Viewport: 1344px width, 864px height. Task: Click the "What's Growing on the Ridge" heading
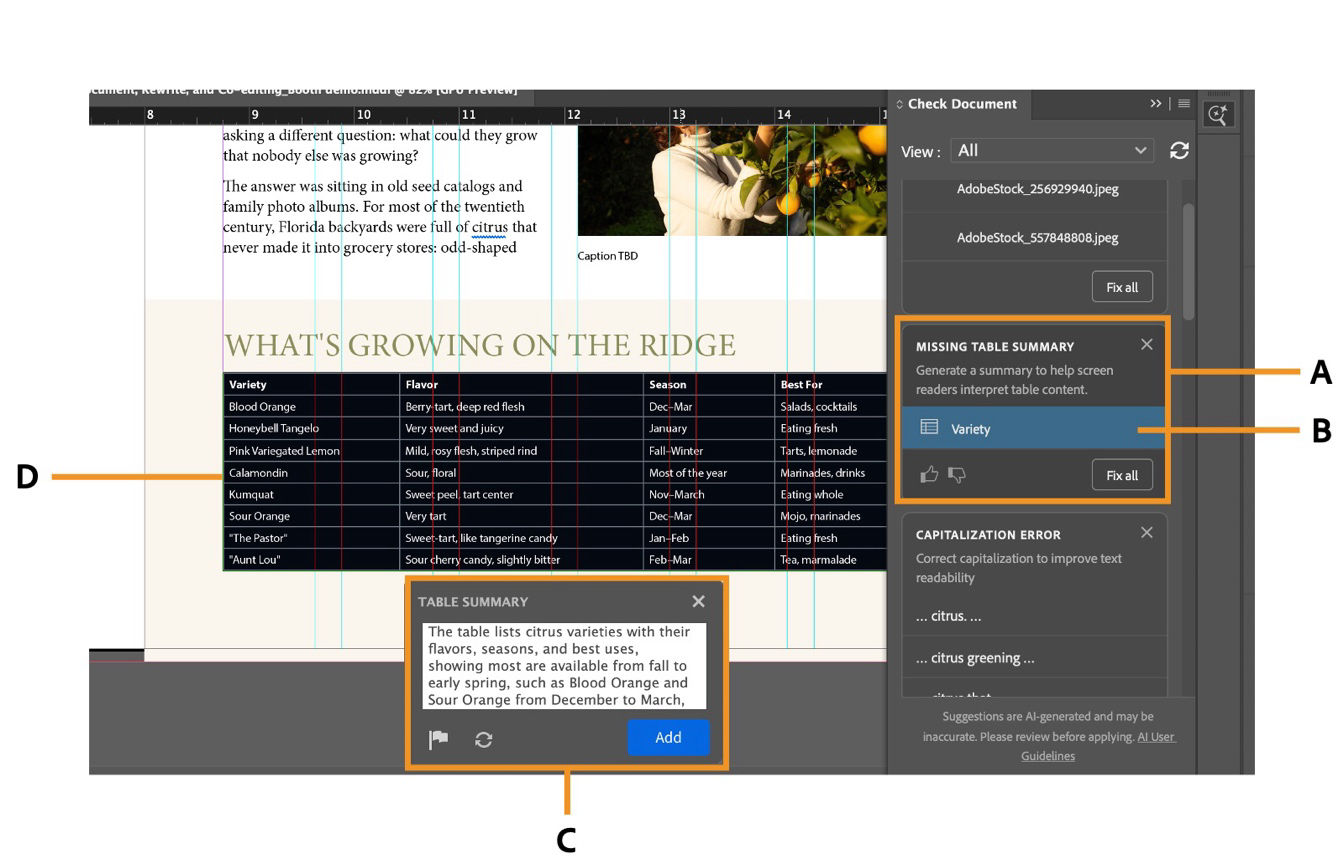click(x=480, y=345)
